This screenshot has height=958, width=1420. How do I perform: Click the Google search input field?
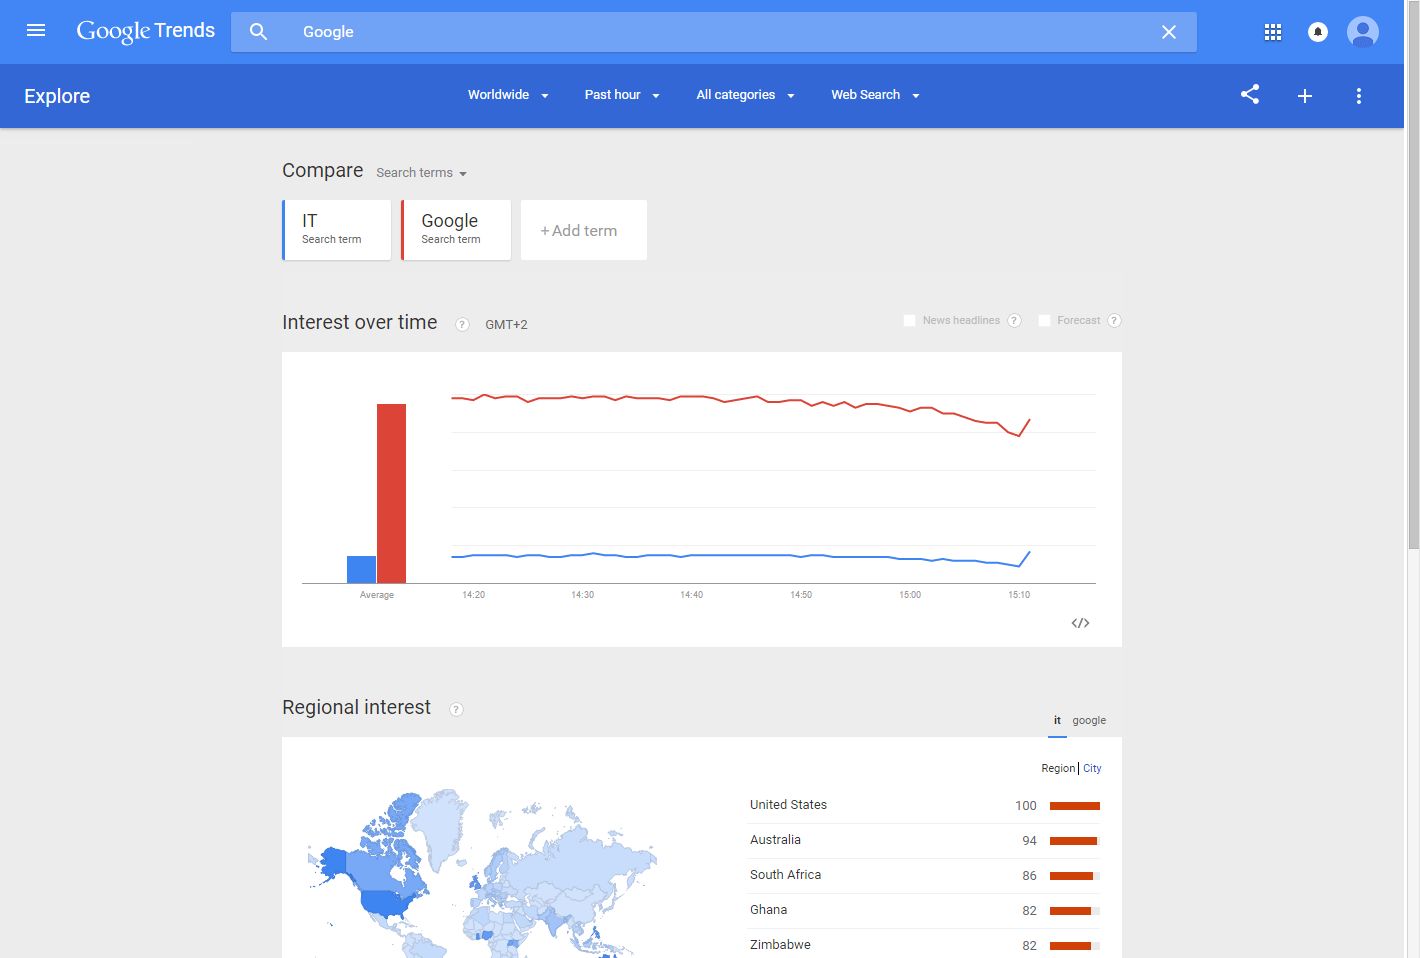coord(700,32)
